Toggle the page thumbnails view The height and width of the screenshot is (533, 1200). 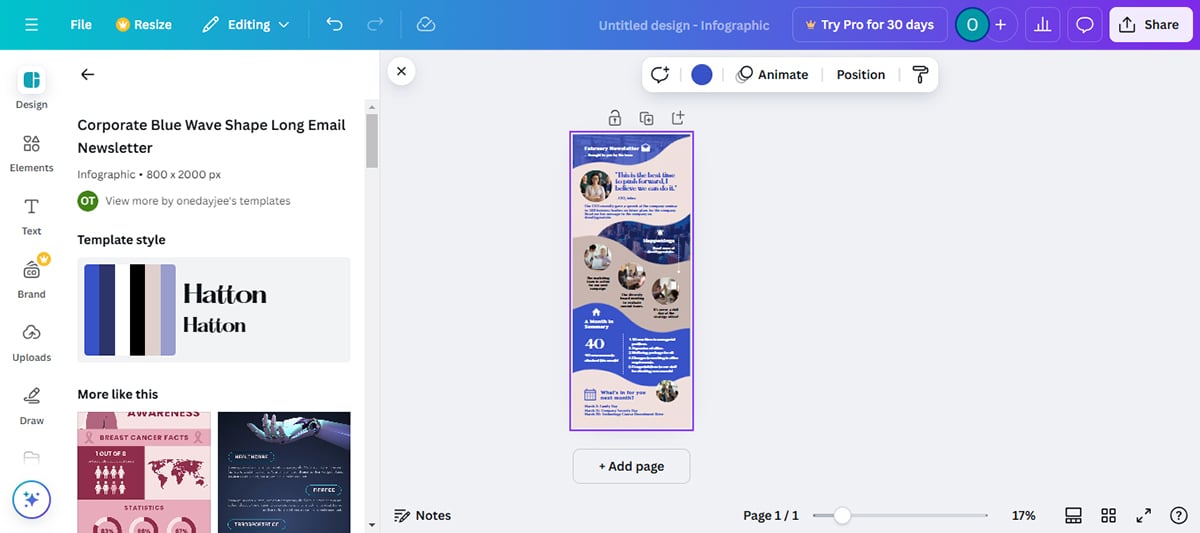coord(1073,515)
